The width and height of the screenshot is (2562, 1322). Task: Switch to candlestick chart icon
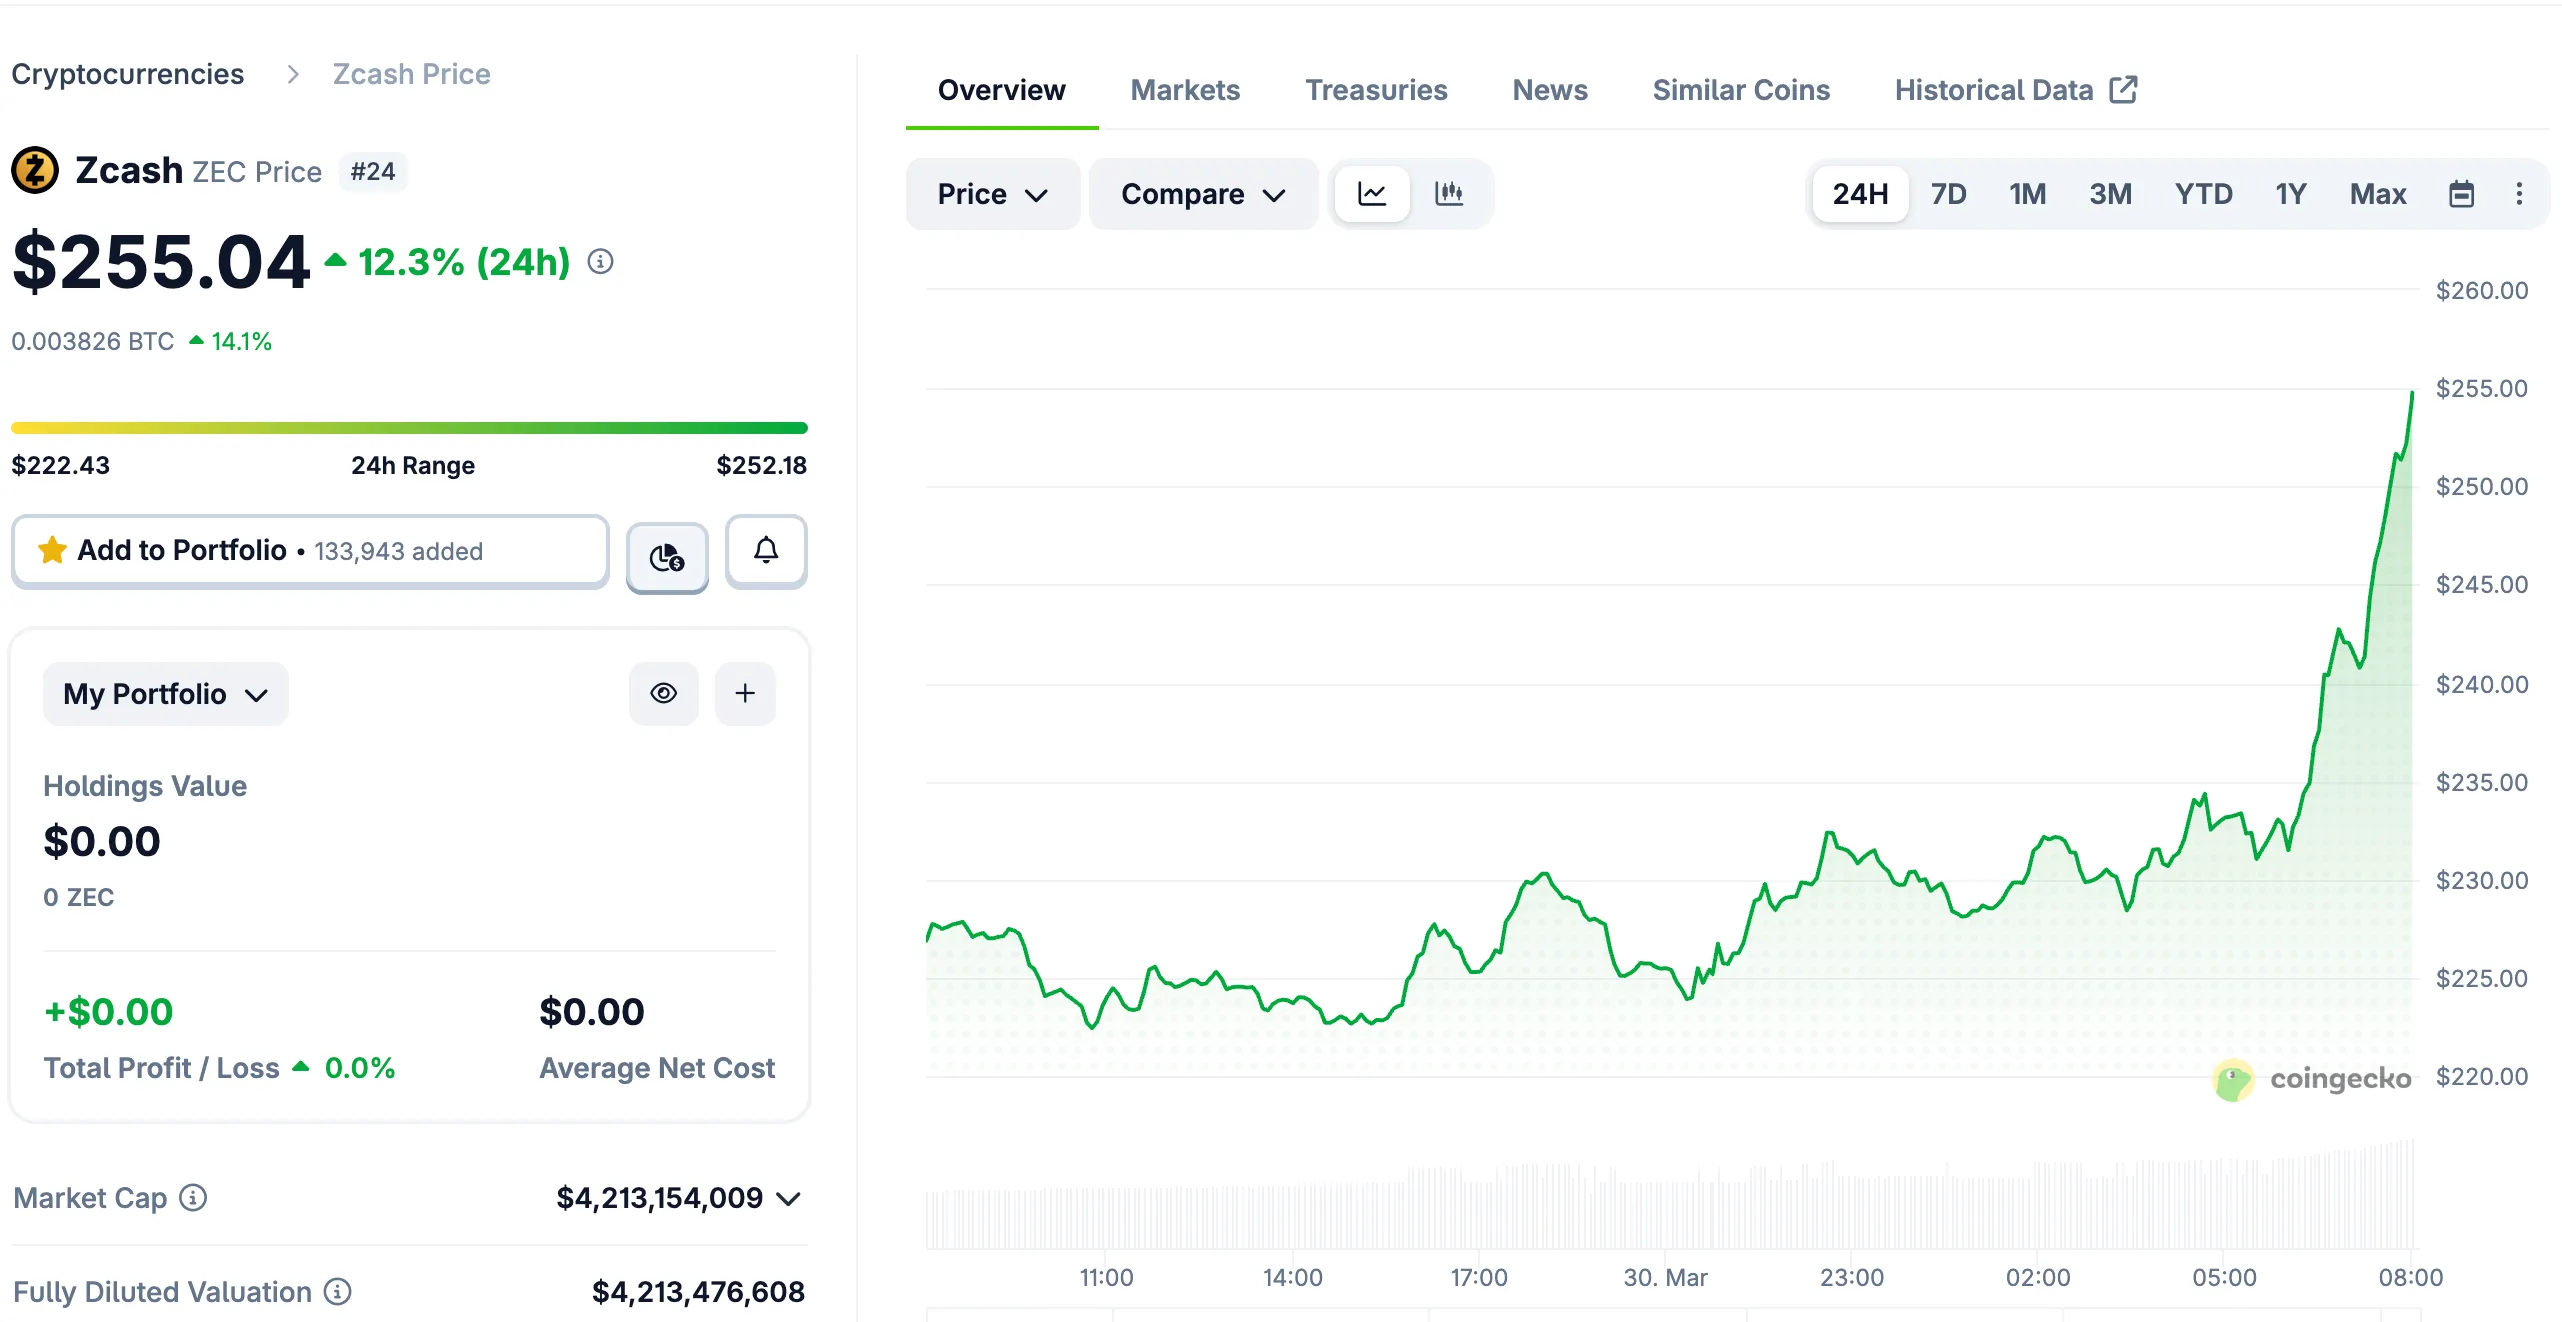[x=1449, y=194]
